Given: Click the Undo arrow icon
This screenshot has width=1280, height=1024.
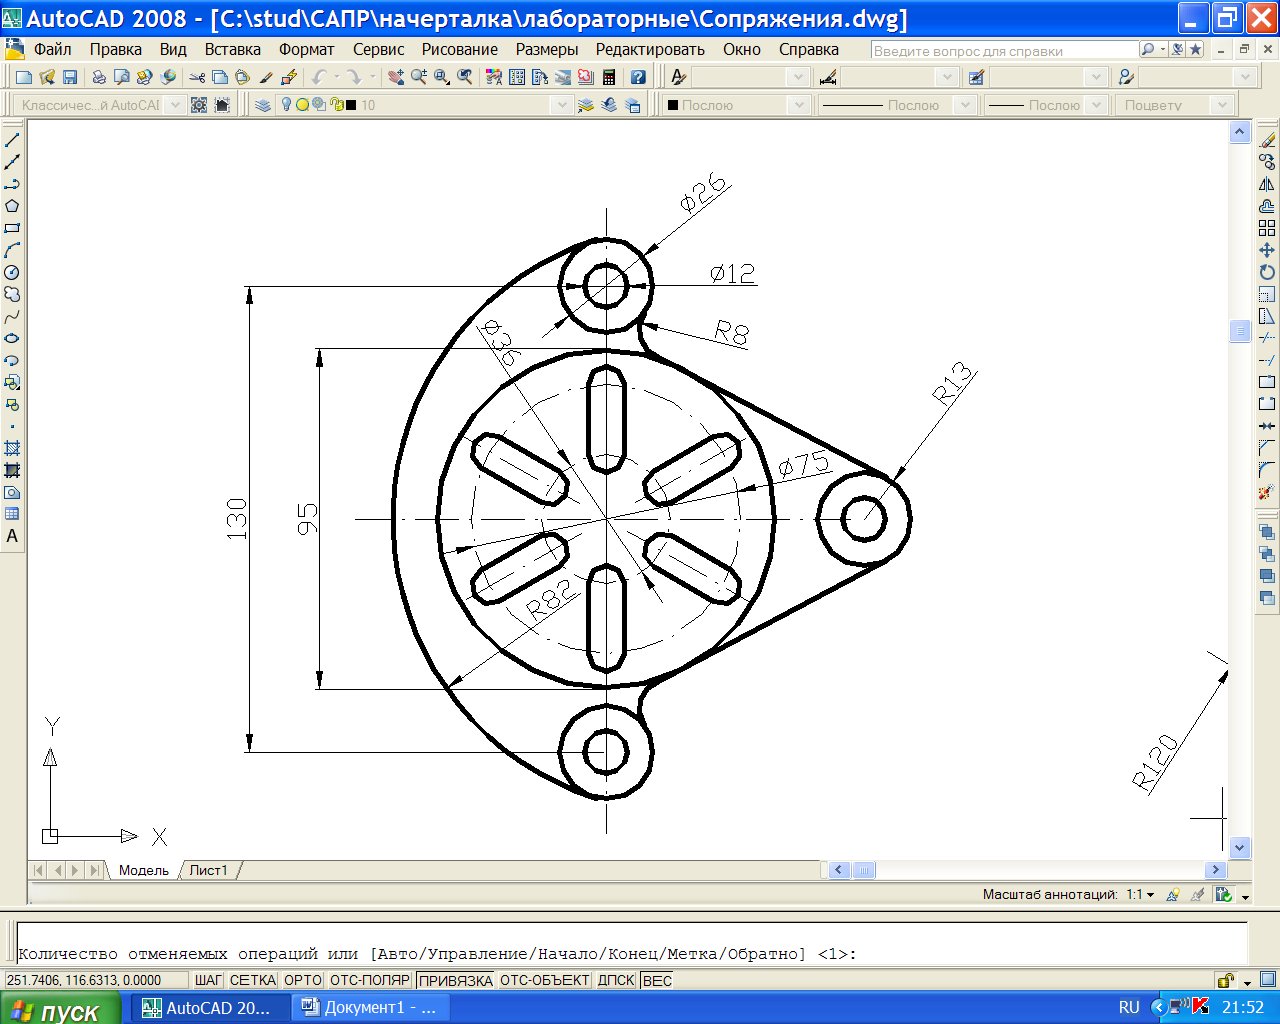Looking at the screenshot, I should pos(318,77).
